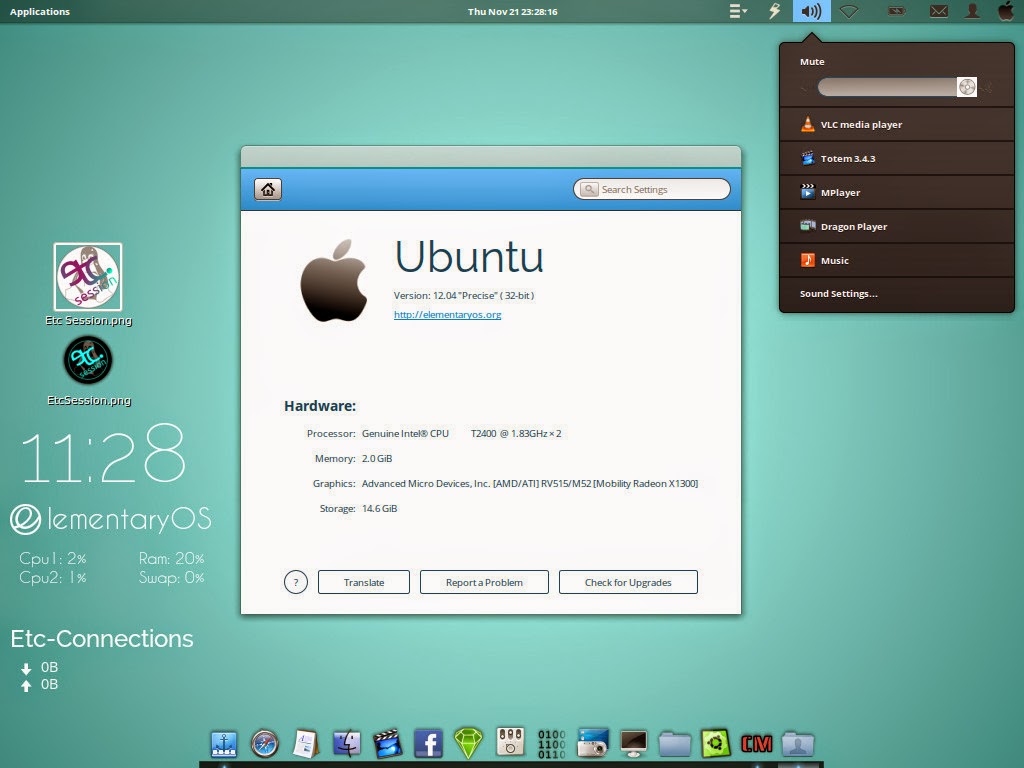The height and width of the screenshot is (768, 1024).
Task: Select EtcSession.png desktop file
Action: pos(88,371)
